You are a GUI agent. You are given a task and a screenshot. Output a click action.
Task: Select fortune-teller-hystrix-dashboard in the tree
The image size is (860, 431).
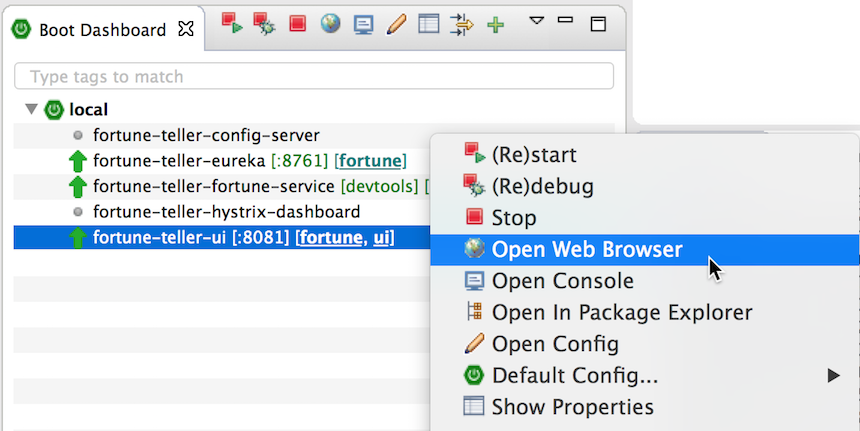pos(226,212)
